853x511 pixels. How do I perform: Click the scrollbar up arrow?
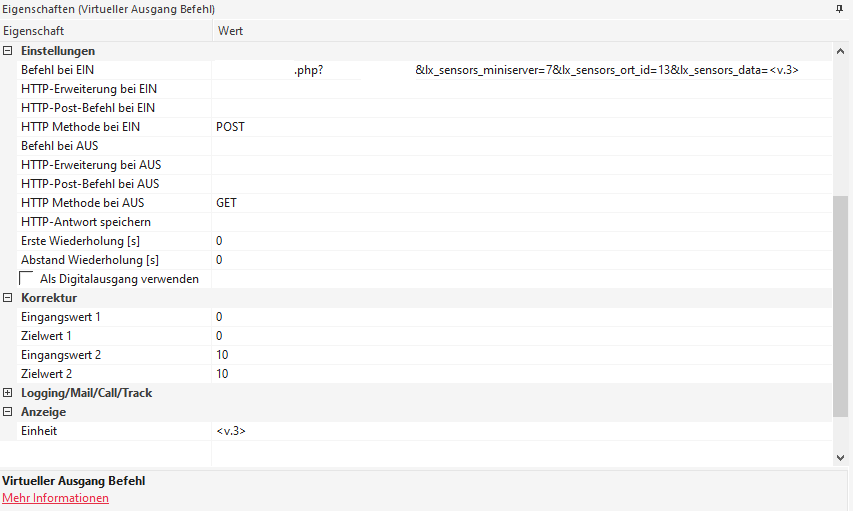coord(840,51)
